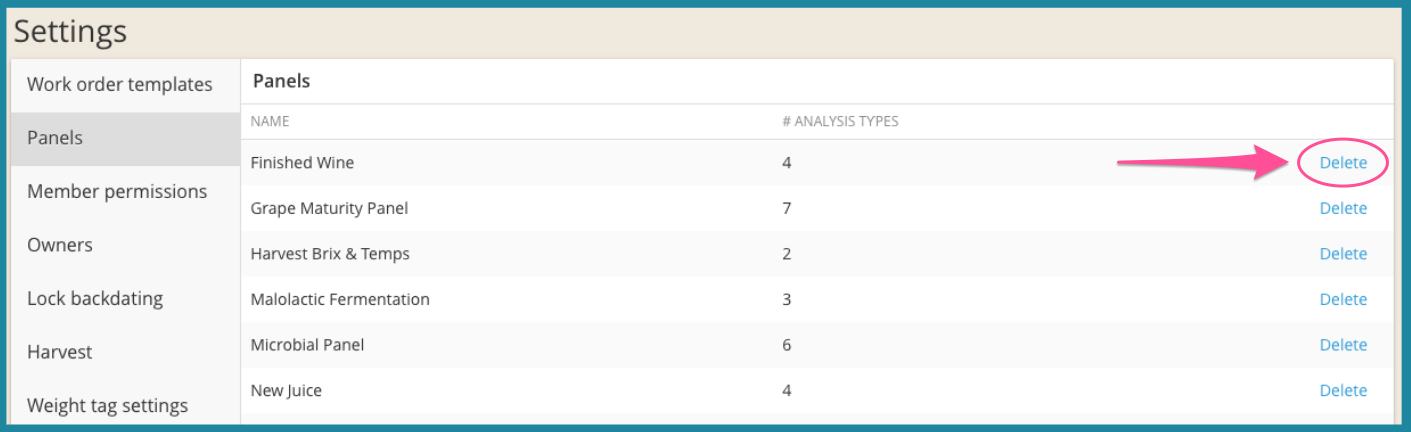Delete the Harvest Brix & Temps panel

1343,254
